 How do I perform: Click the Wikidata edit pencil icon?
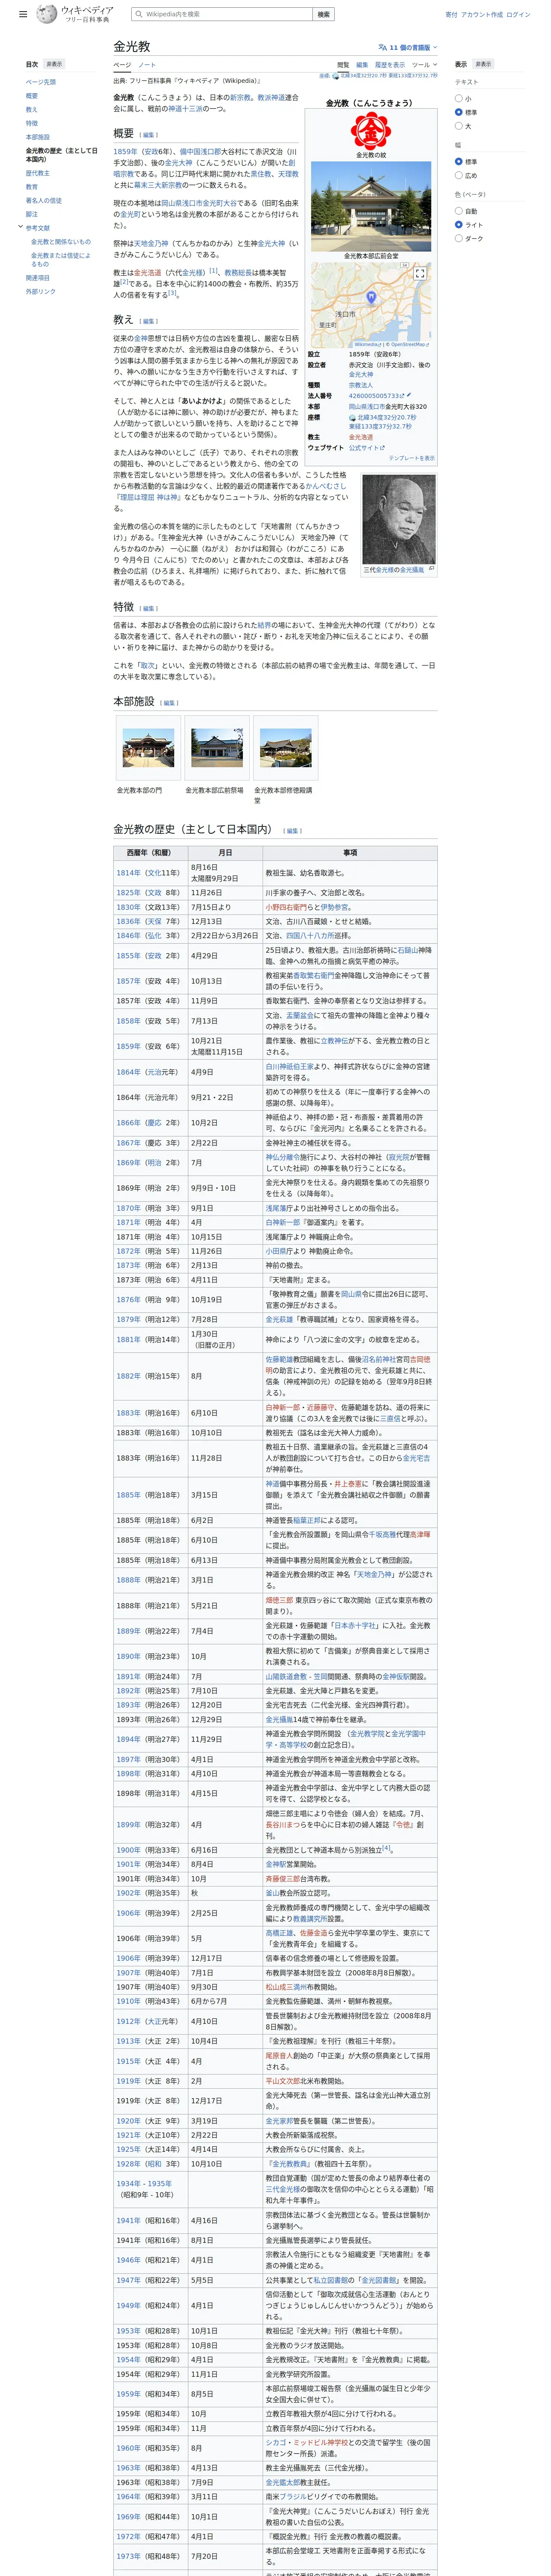pos(408,396)
